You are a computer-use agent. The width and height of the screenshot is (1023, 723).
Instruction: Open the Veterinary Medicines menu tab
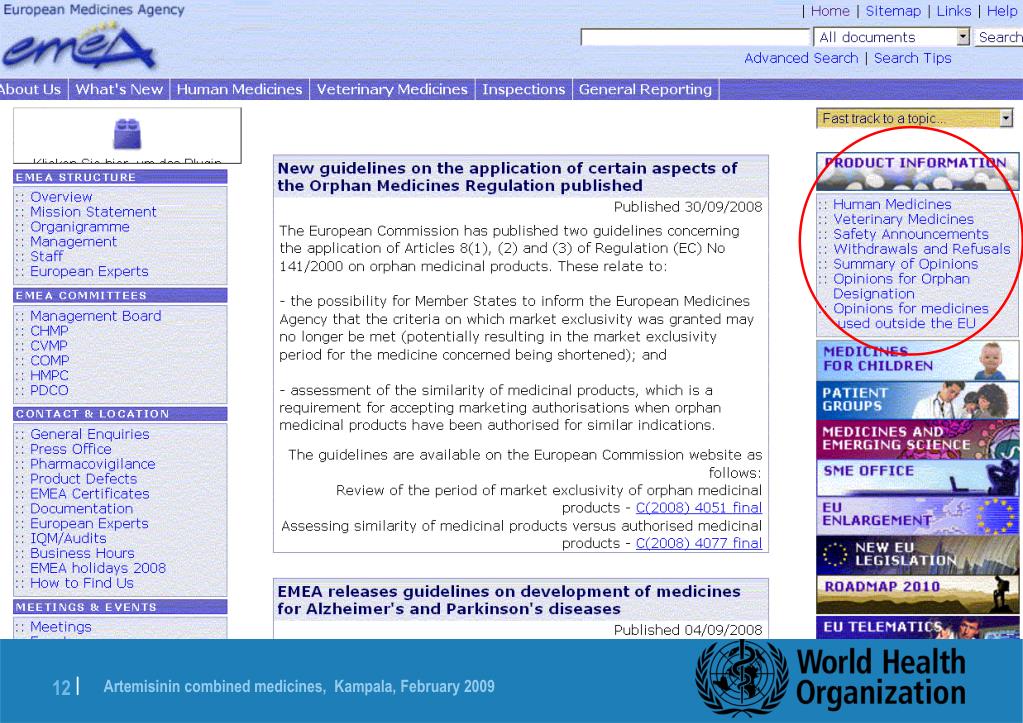392,89
